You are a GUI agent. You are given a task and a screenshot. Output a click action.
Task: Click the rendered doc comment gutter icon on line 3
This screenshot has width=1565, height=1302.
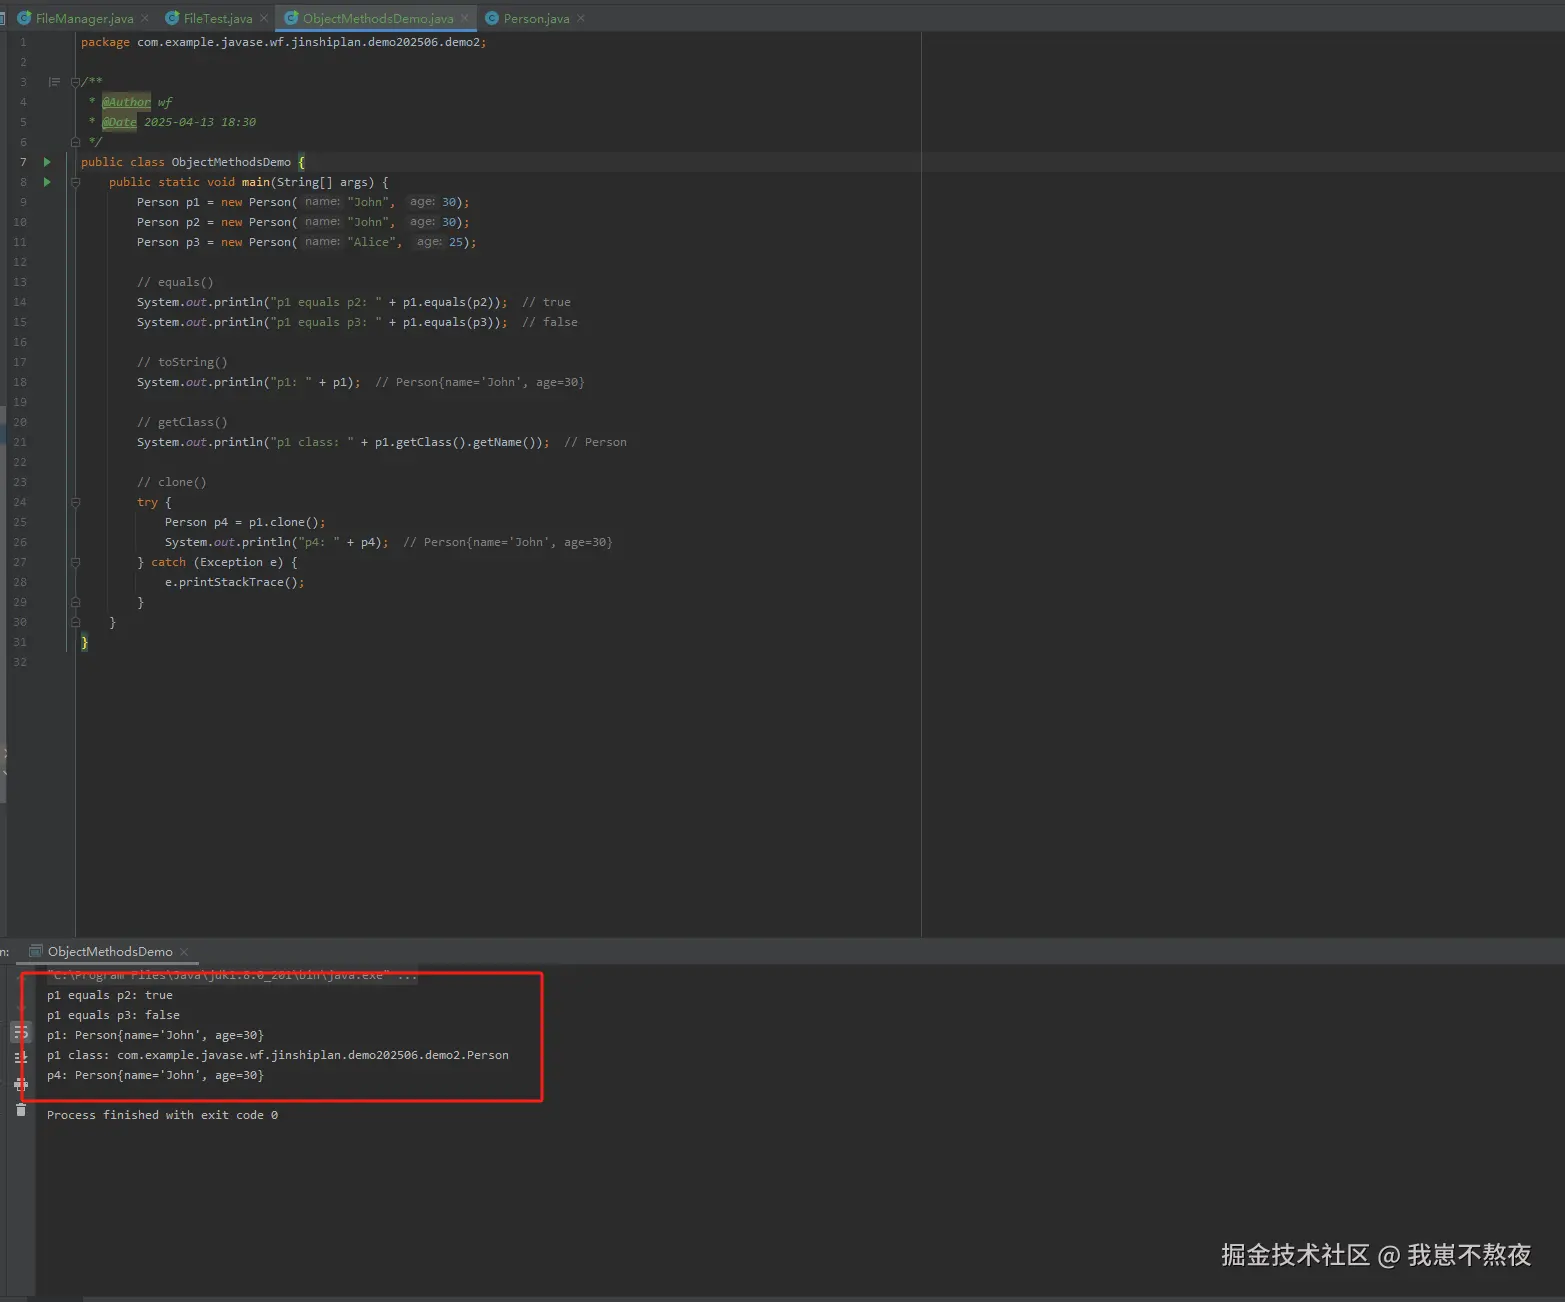[54, 82]
